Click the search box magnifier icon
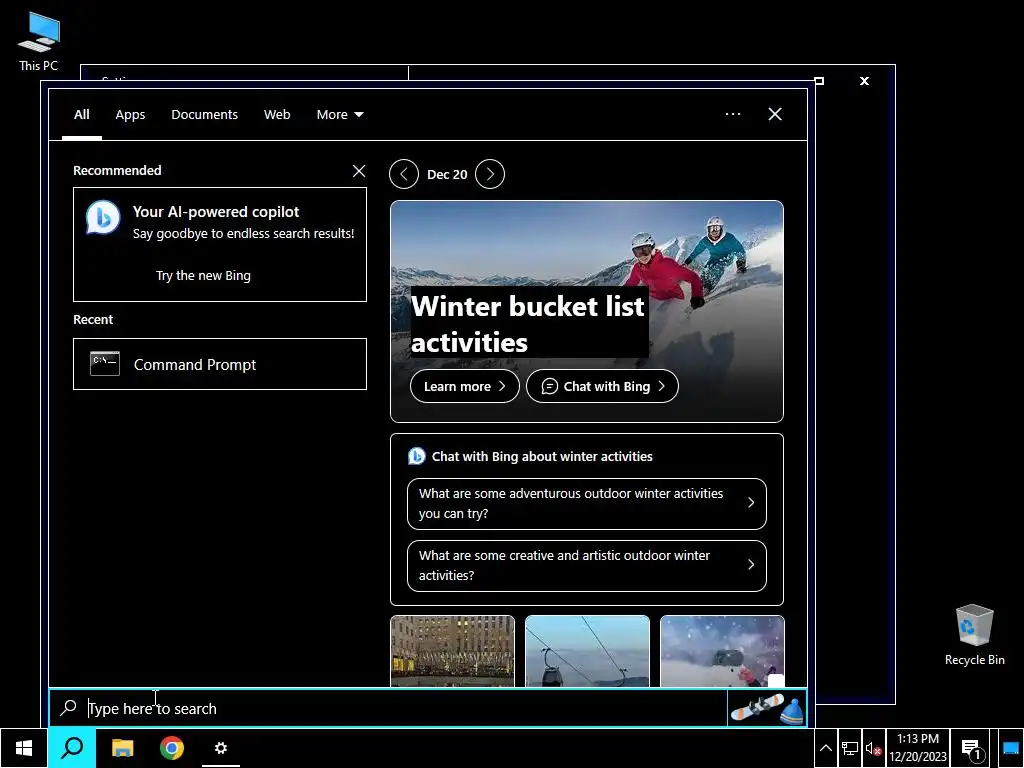The height and width of the screenshot is (768, 1024). point(68,708)
